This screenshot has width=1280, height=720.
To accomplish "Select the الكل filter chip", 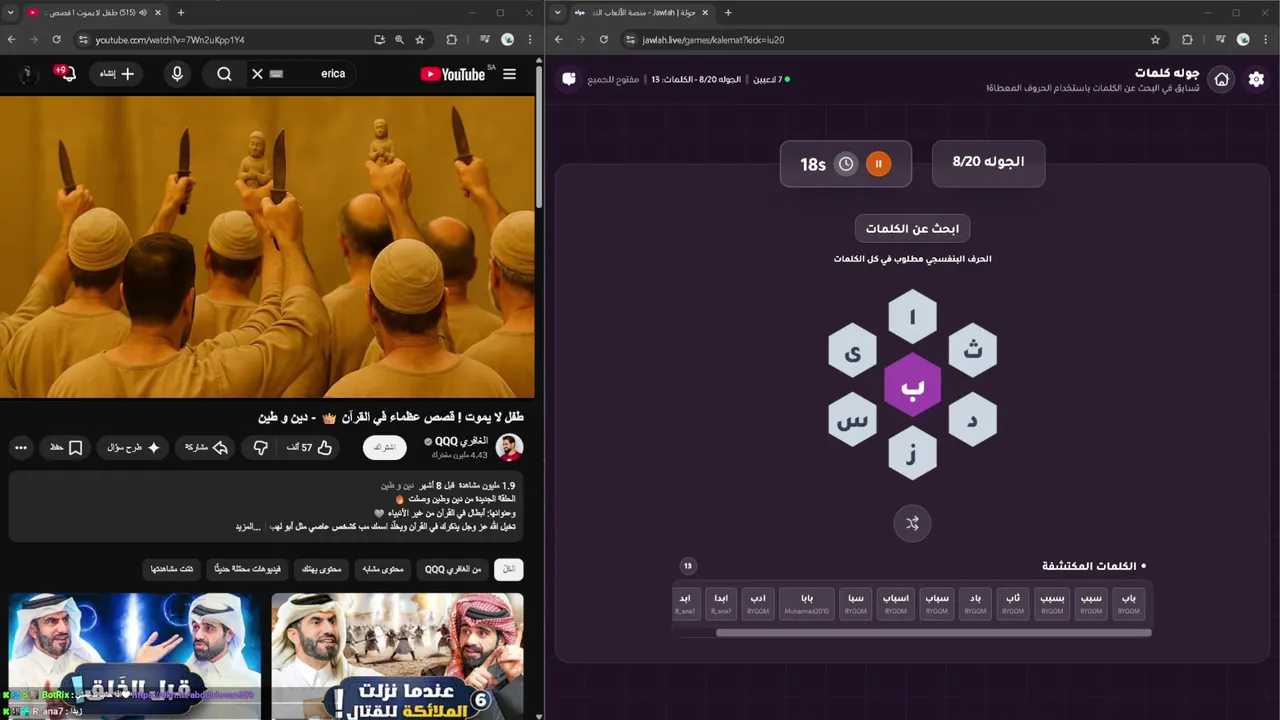I will pyautogui.click(x=509, y=569).
